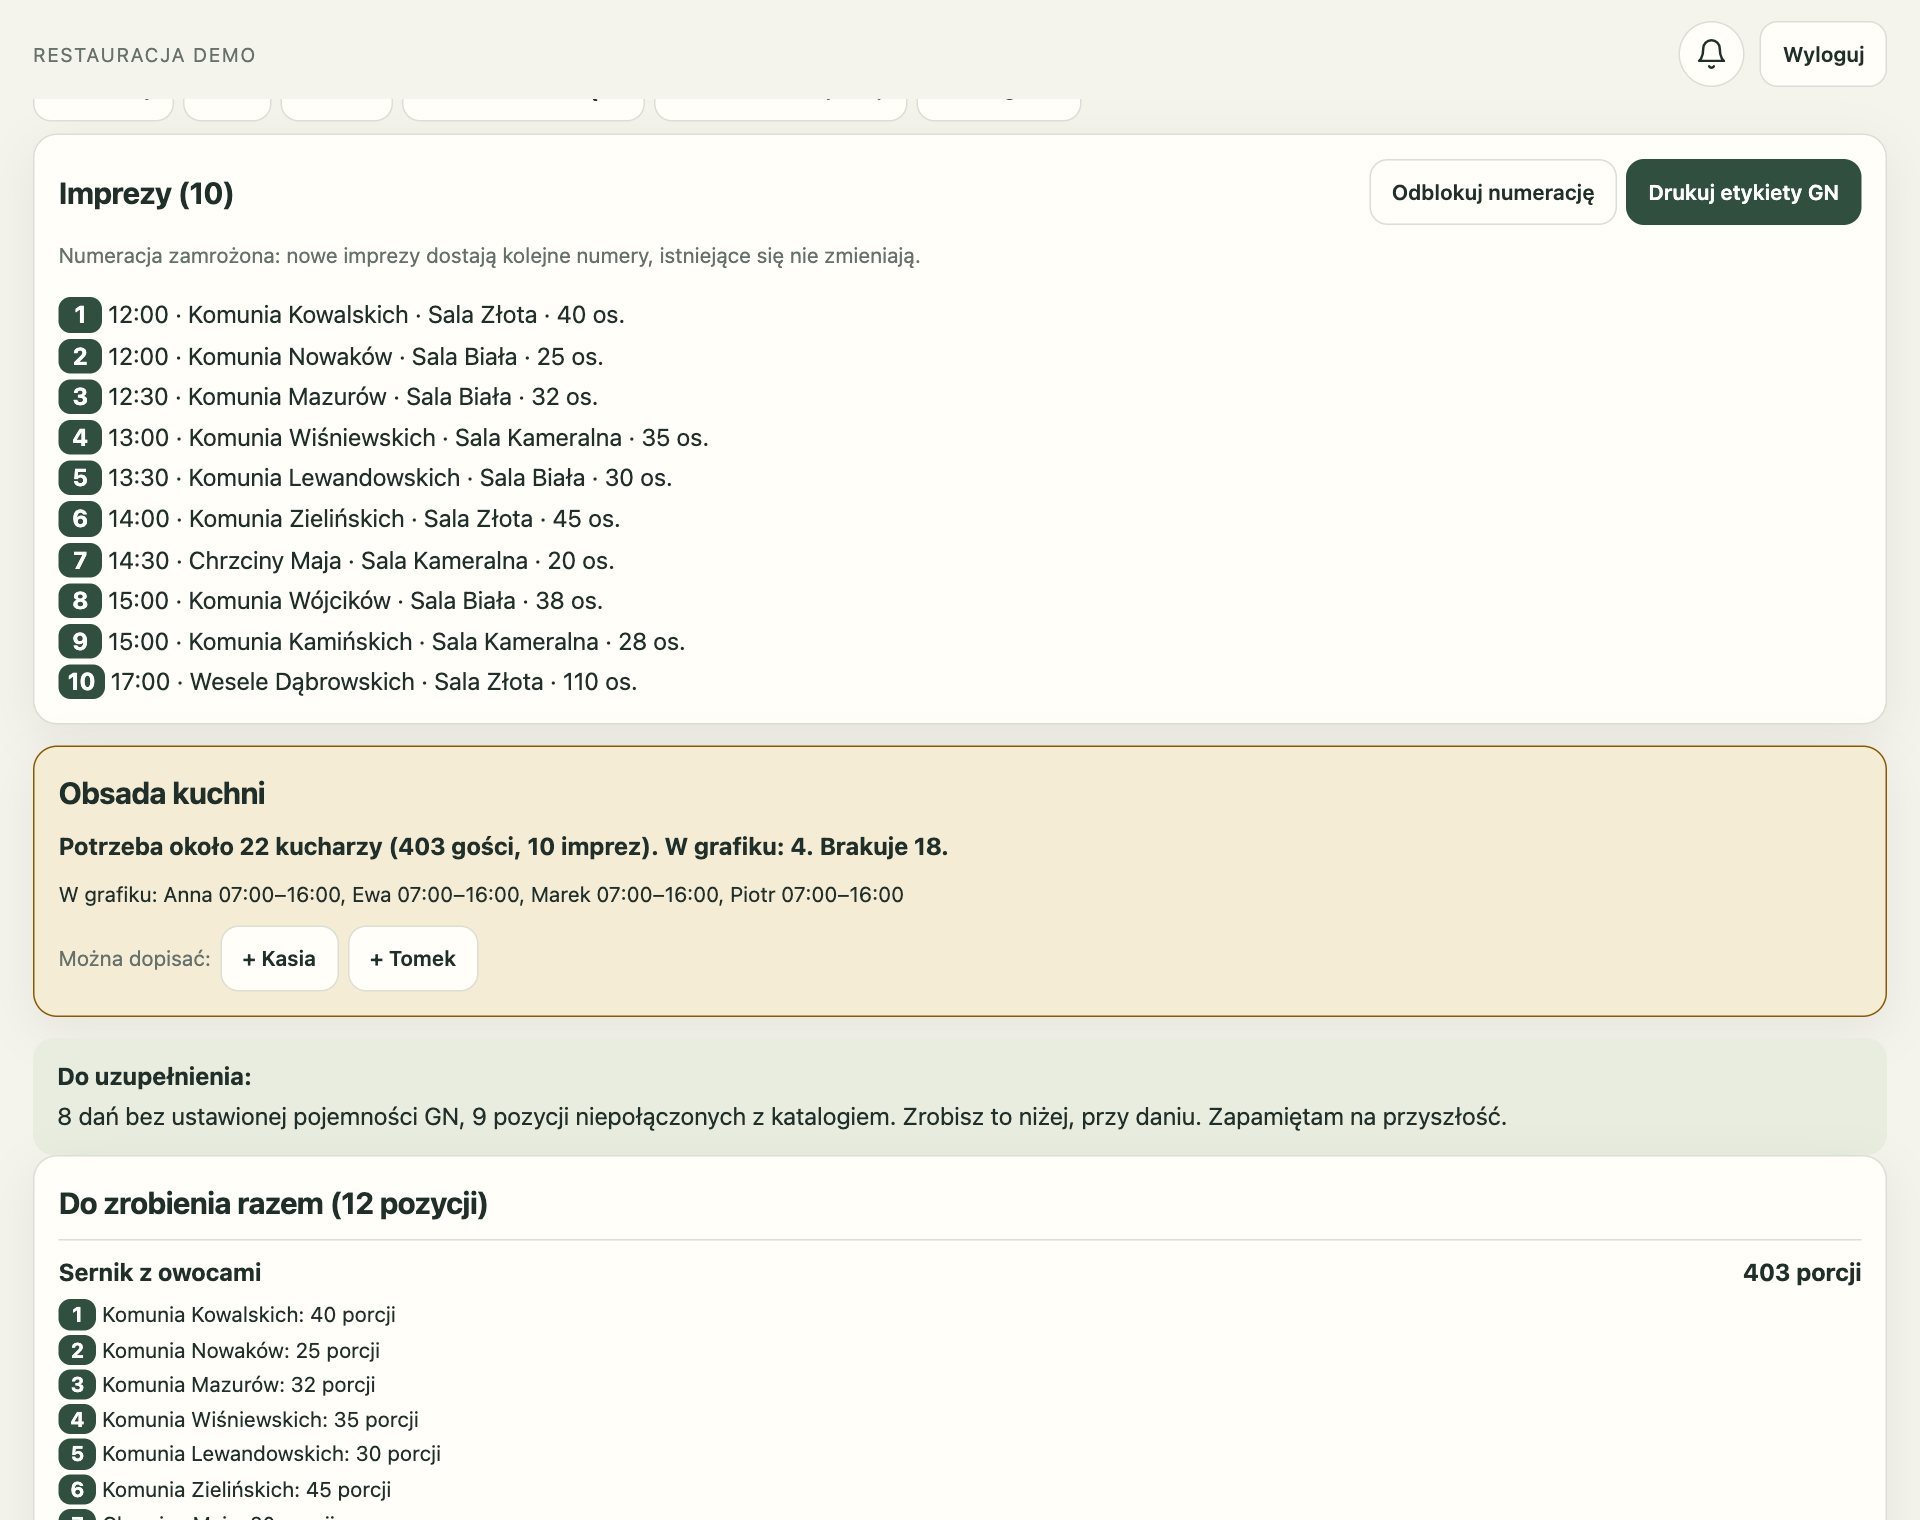The width and height of the screenshot is (1920, 1520).
Task: Click the Obsada kuchni heading
Action: pos(162,793)
